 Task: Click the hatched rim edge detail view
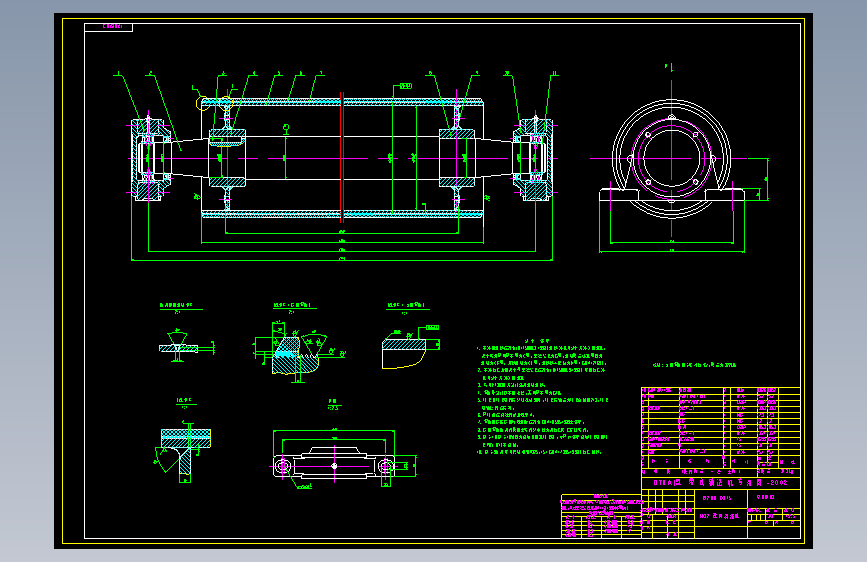(x=410, y=348)
